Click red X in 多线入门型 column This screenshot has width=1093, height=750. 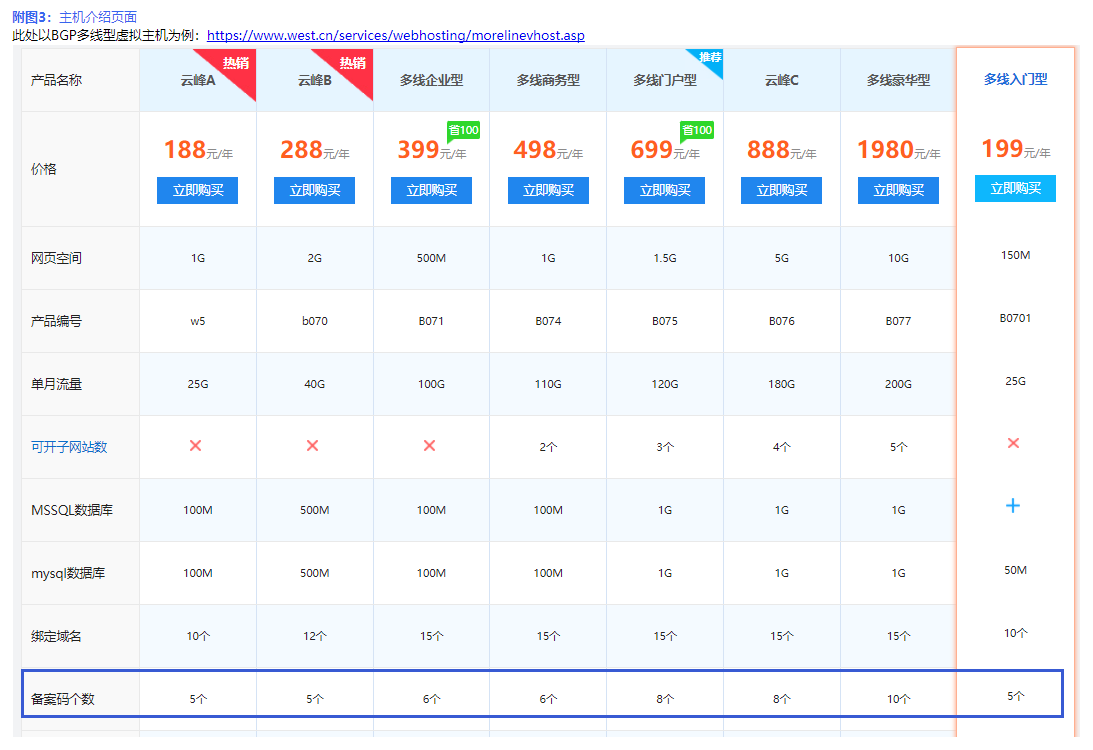tap(1013, 443)
